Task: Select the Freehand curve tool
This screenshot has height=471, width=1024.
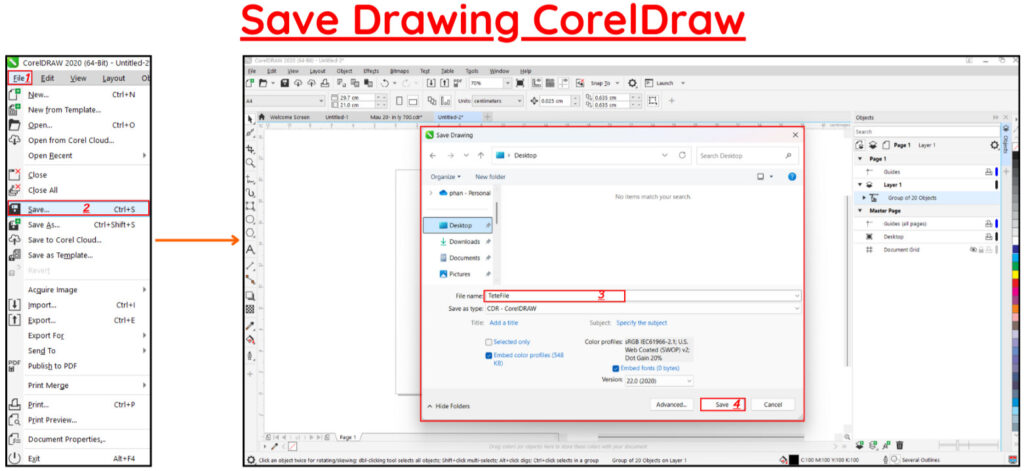Action: tap(250, 180)
